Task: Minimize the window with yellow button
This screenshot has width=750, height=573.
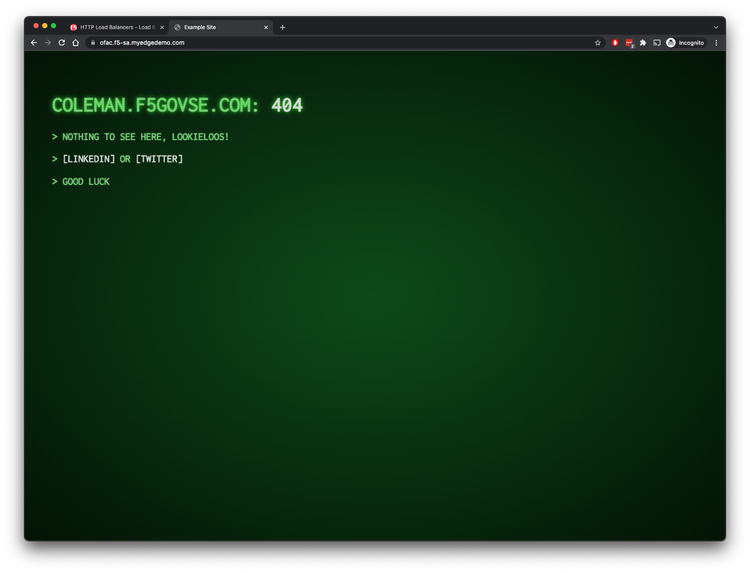Action: point(44,26)
